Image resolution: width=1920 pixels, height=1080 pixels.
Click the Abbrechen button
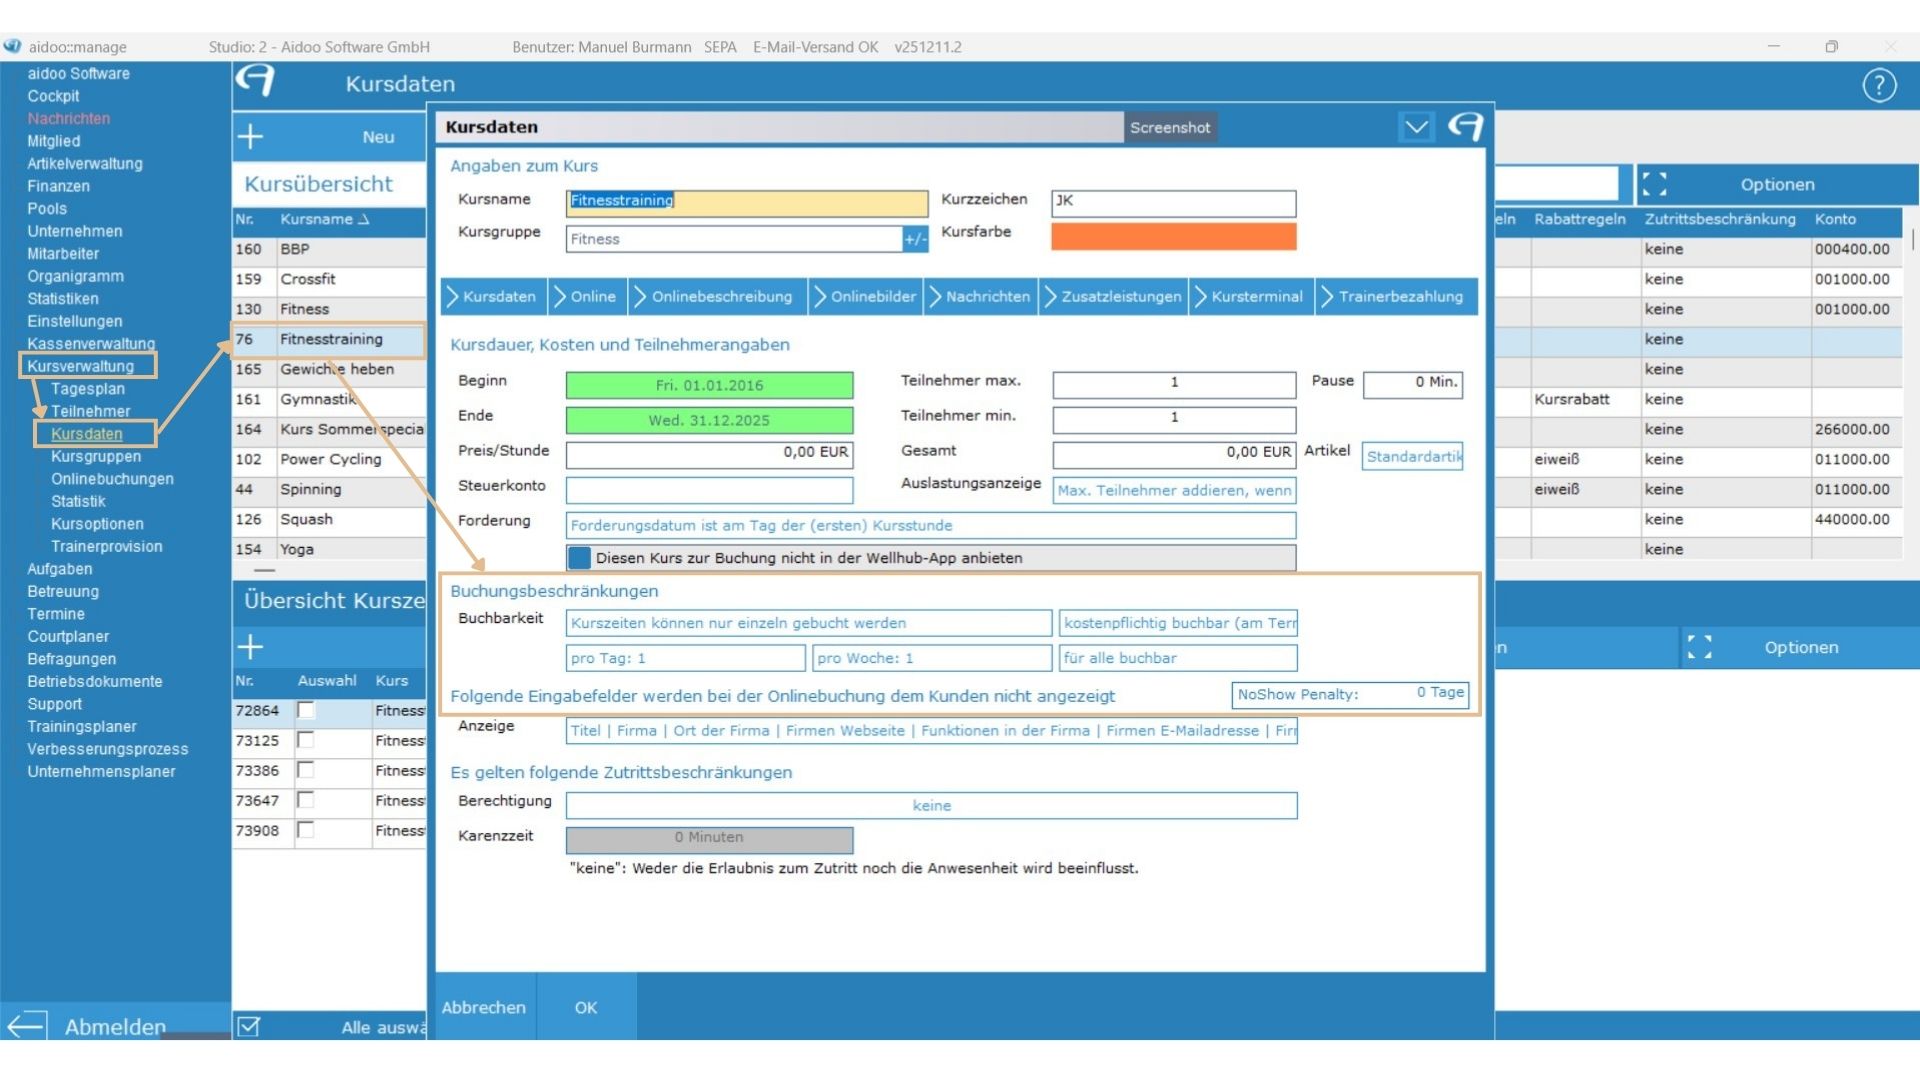click(484, 1007)
